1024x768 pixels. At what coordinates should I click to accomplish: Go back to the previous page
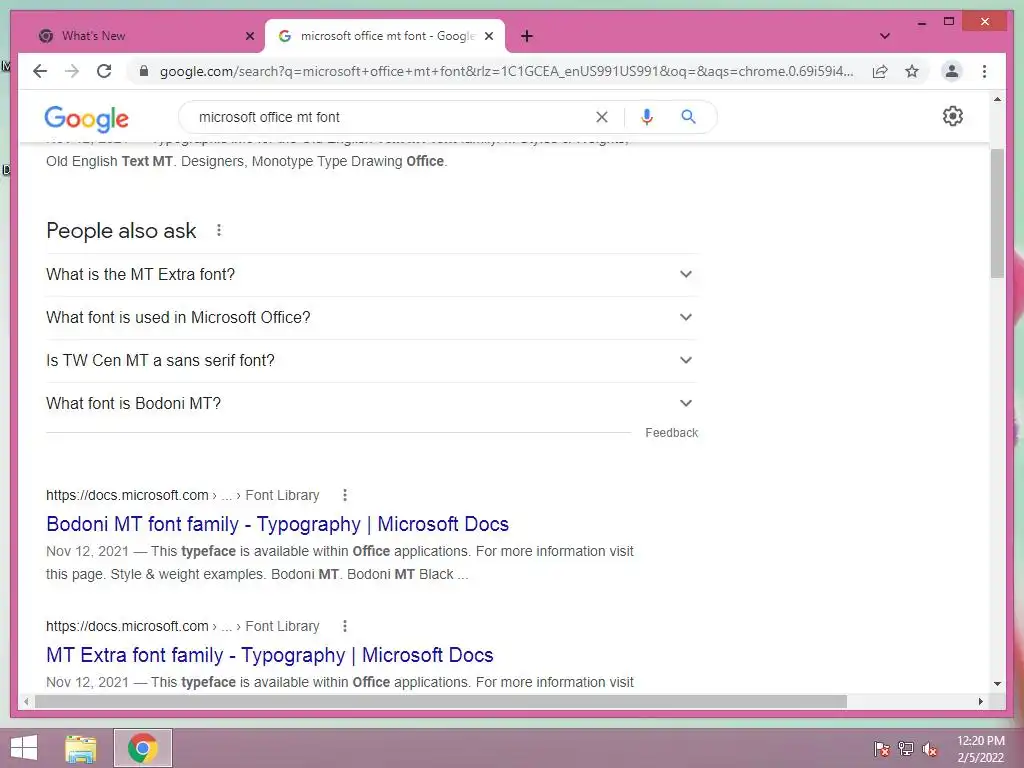pyautogui.click(x=40, y=71)
